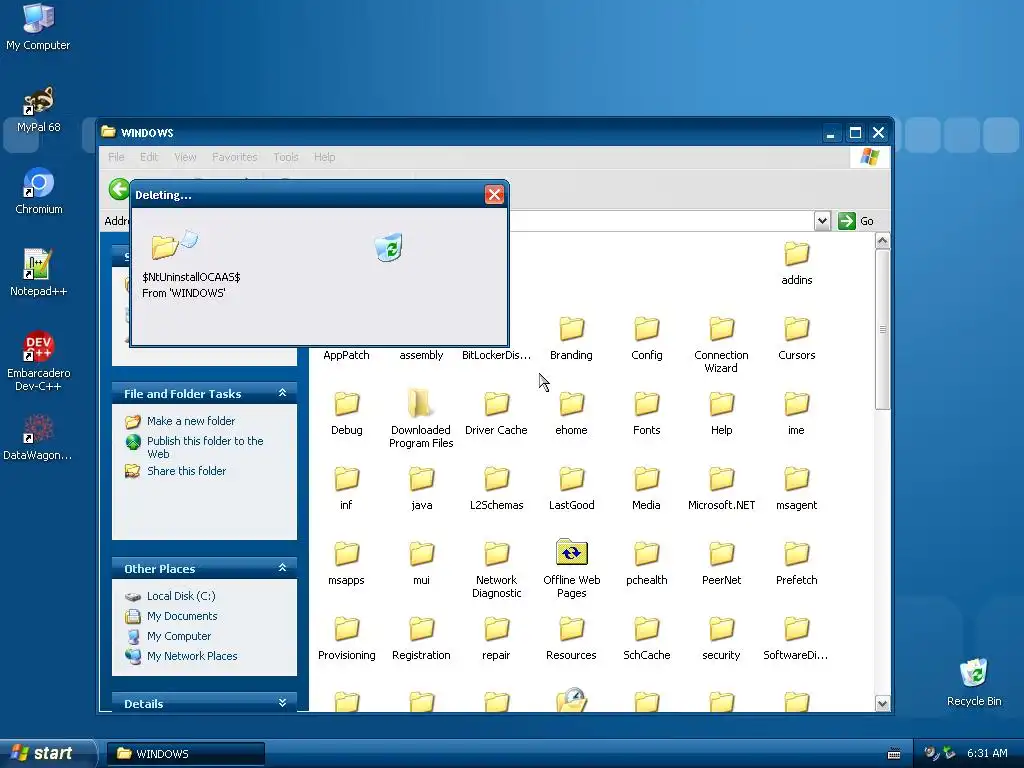The width and height of the screenshot is (1024, 768).
Task: Select the SoftwareDi... folder
Action: coord(796,639)
